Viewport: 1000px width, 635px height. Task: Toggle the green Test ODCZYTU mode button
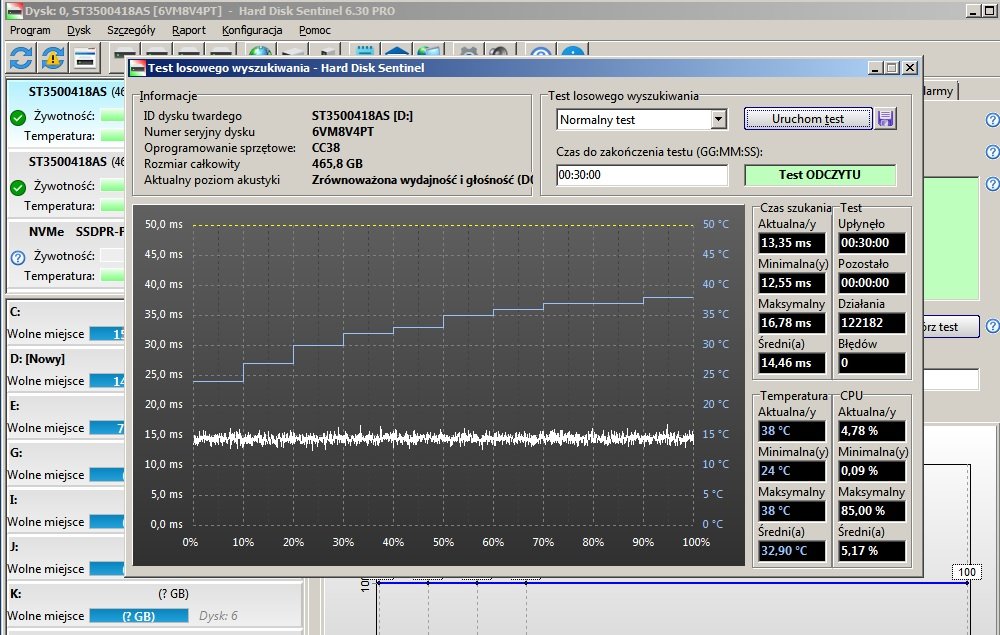(819, 175)
